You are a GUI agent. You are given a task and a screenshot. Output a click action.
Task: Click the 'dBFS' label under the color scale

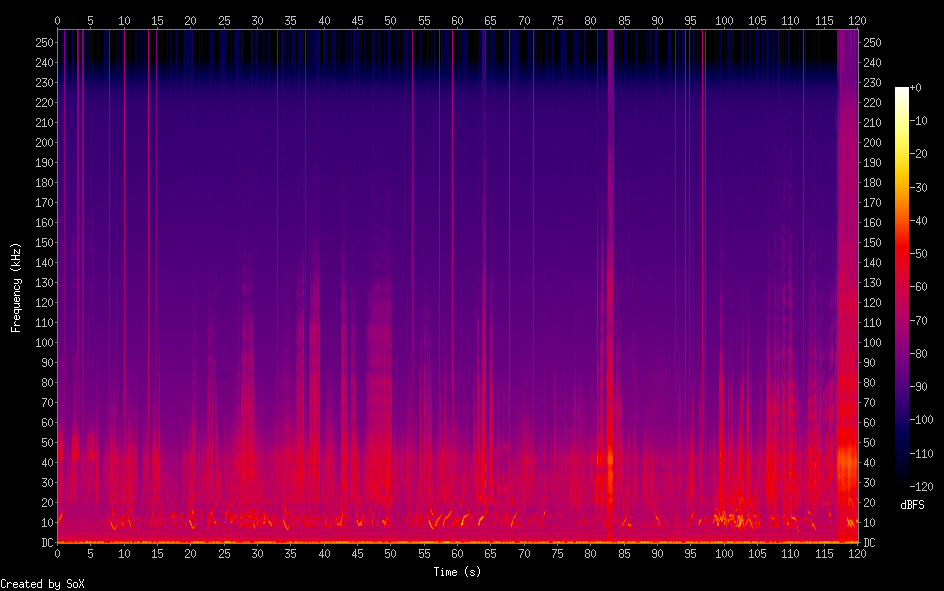913,504
